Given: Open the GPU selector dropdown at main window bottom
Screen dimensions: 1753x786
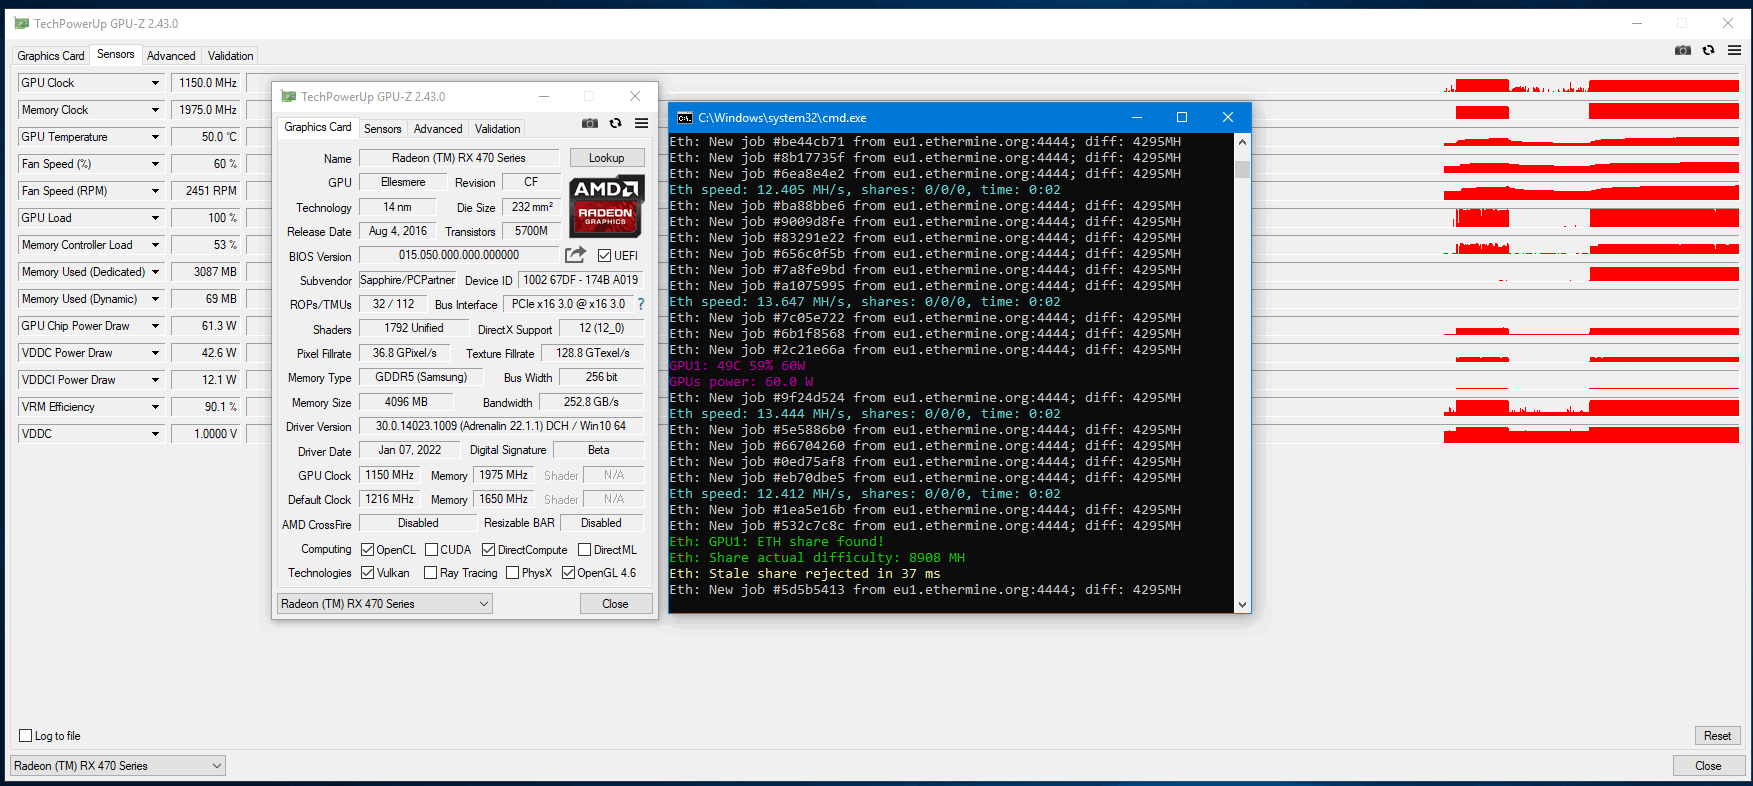Looking at the screenshot, I should 118,766.
